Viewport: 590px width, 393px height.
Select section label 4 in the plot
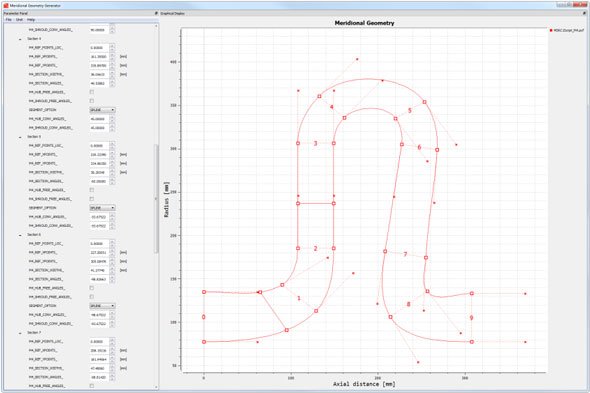click(331, 107)
